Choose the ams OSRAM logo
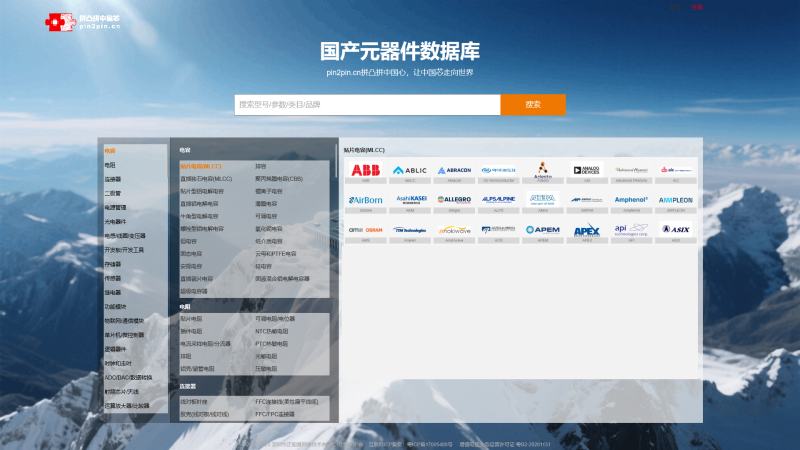The height and width of the screenshot is (450, 800). pos(365,230)
